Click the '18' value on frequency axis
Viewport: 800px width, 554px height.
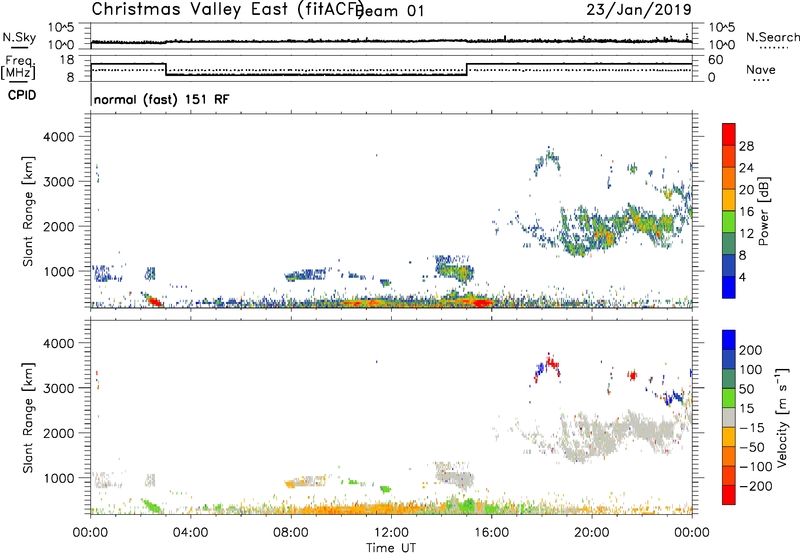click(x=66, y=60)
